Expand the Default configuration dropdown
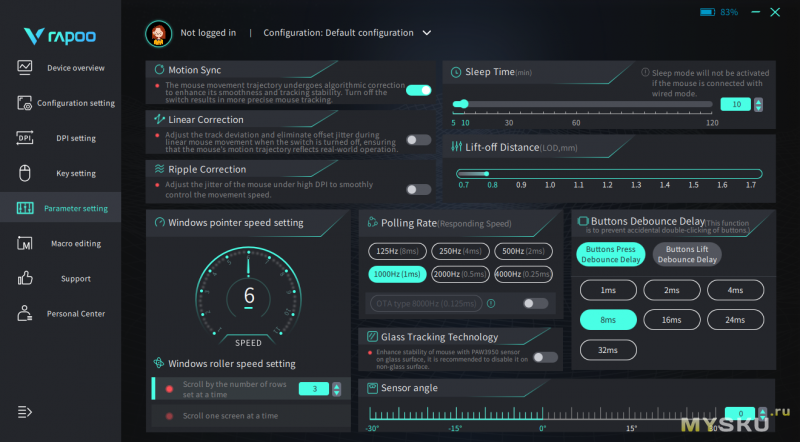The image size is (800, 442). click(x=427, y=32)
